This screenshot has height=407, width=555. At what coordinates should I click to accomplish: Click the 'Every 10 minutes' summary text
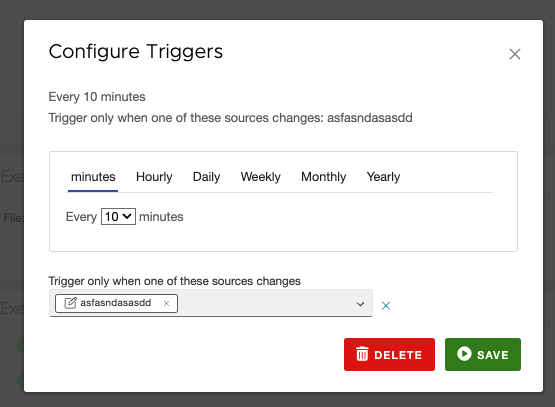(x=97, y=97)
